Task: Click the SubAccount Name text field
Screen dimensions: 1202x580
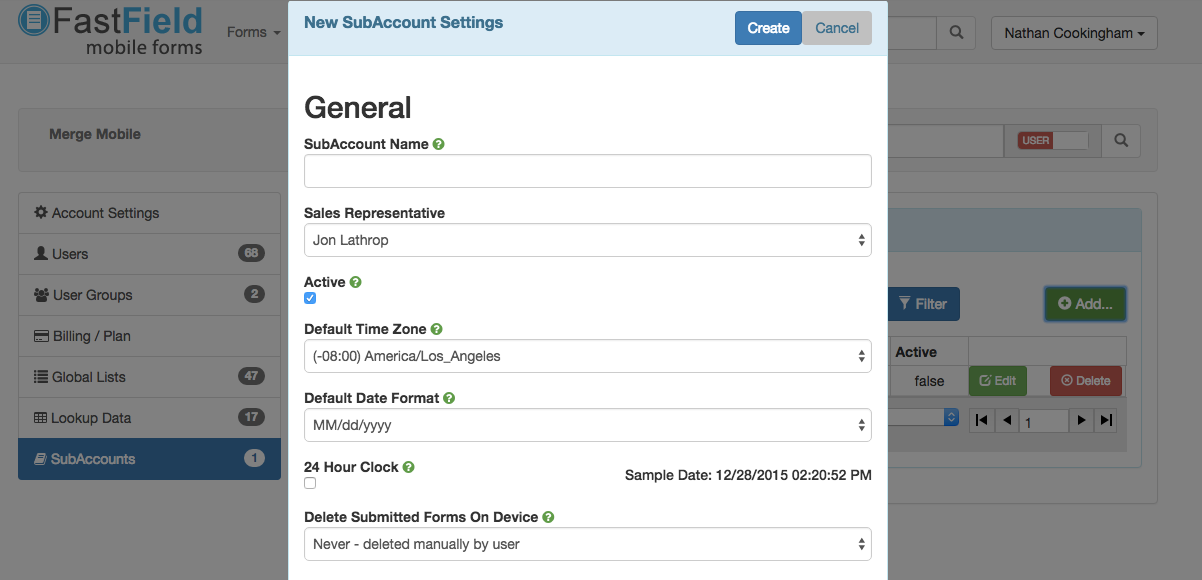Action: pos(587,171)
